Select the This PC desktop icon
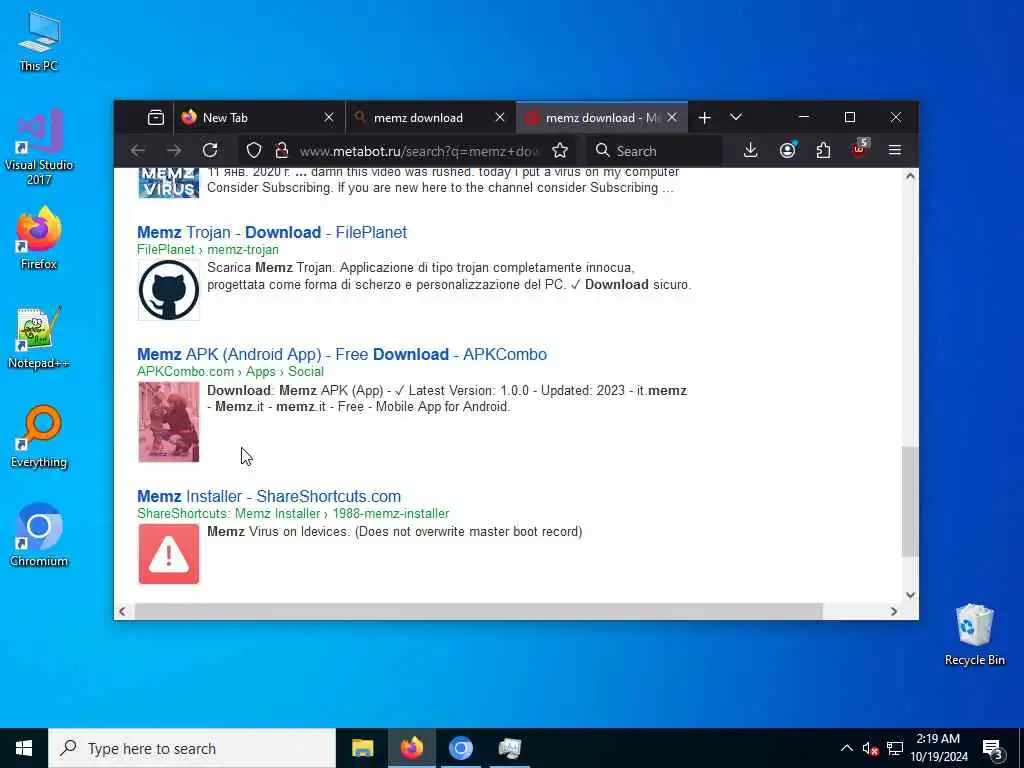This screenshot has width=1024, height=768. [x=39, y=41]
